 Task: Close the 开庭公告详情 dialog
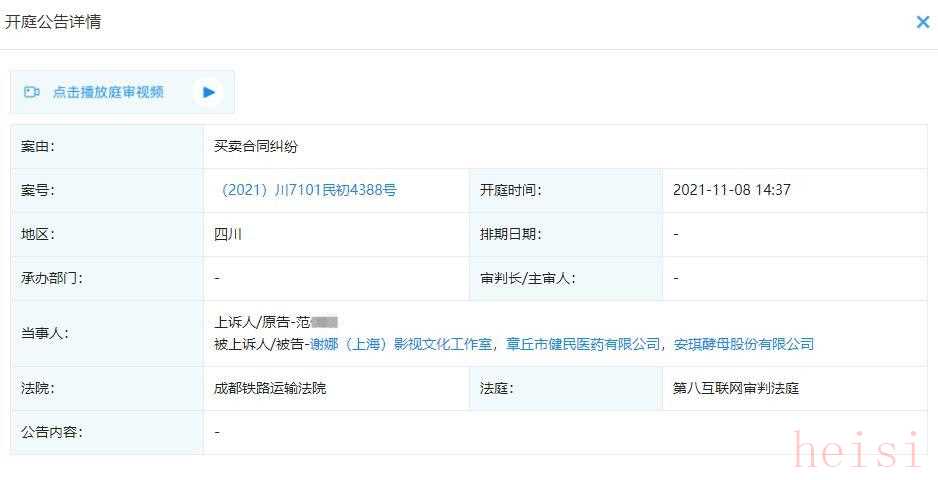point(922,22)
